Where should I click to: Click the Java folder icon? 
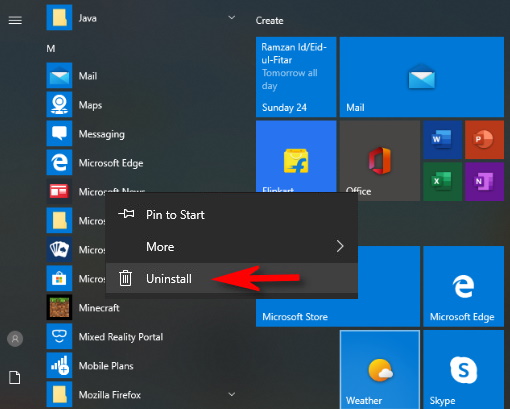(x=59, y=18)
